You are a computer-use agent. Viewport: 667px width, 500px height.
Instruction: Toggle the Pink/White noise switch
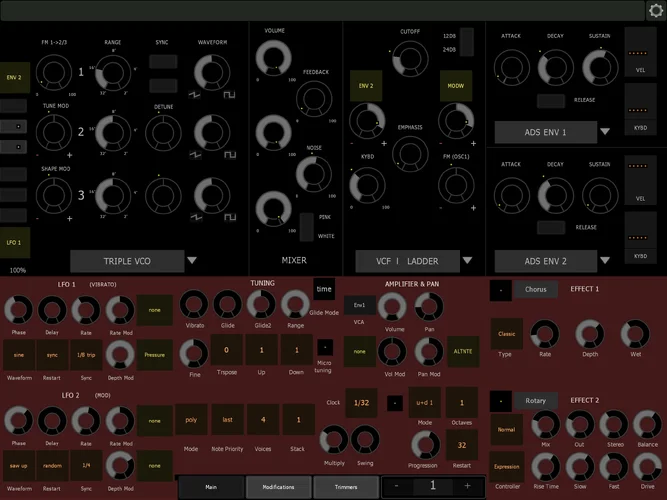coord(307,226)
